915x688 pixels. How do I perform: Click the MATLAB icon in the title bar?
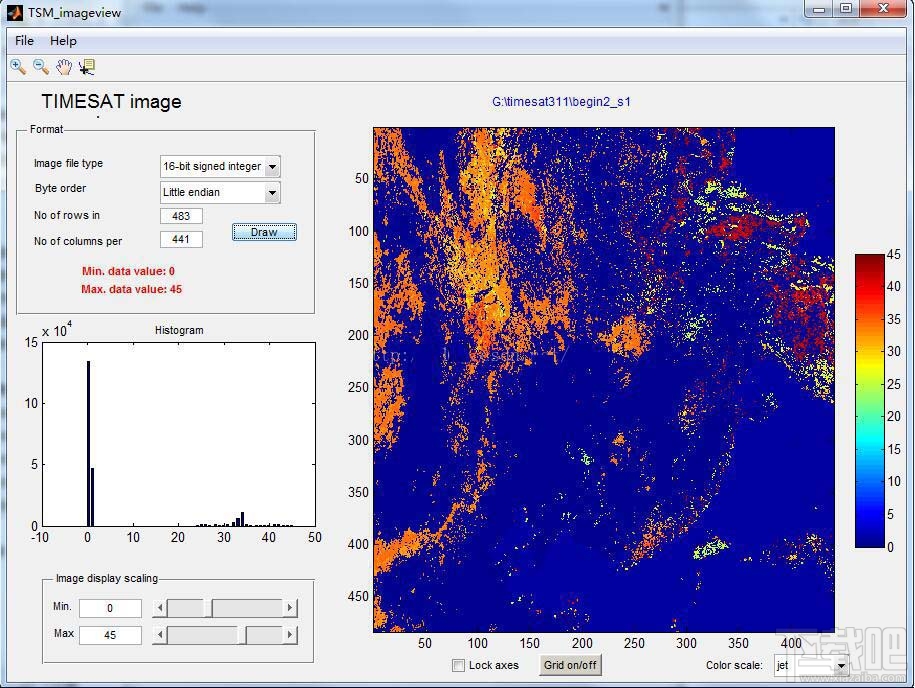(14, 11)
